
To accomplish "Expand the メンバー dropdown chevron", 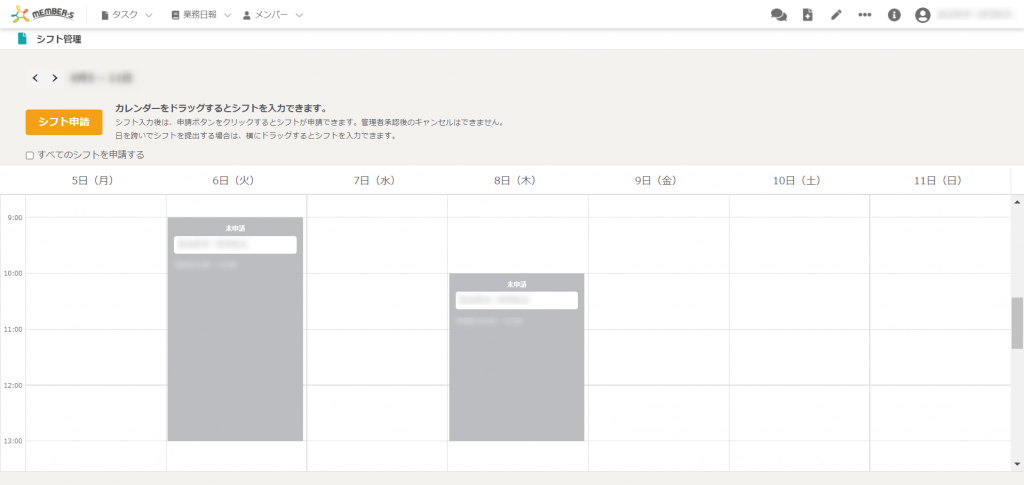I will pos(299,15).
